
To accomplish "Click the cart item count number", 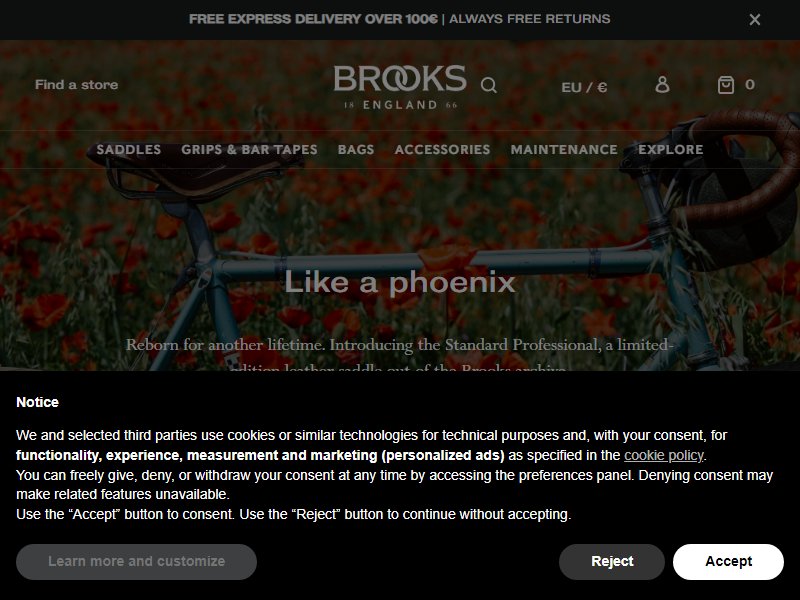I will 749,85.
